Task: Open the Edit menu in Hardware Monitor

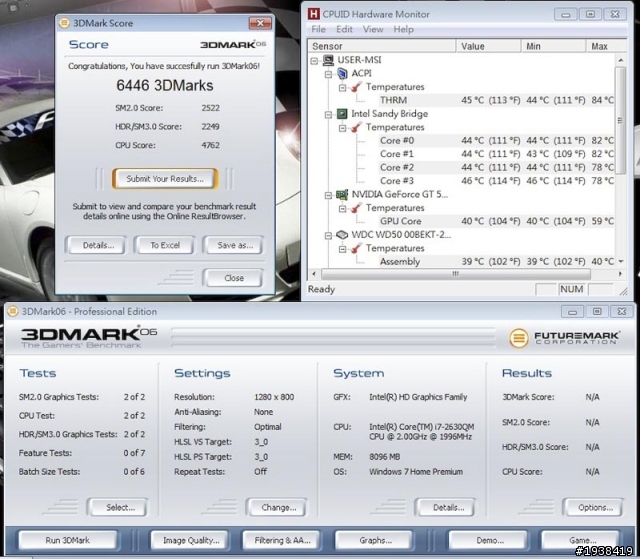Action: click(x=344, y=29)
